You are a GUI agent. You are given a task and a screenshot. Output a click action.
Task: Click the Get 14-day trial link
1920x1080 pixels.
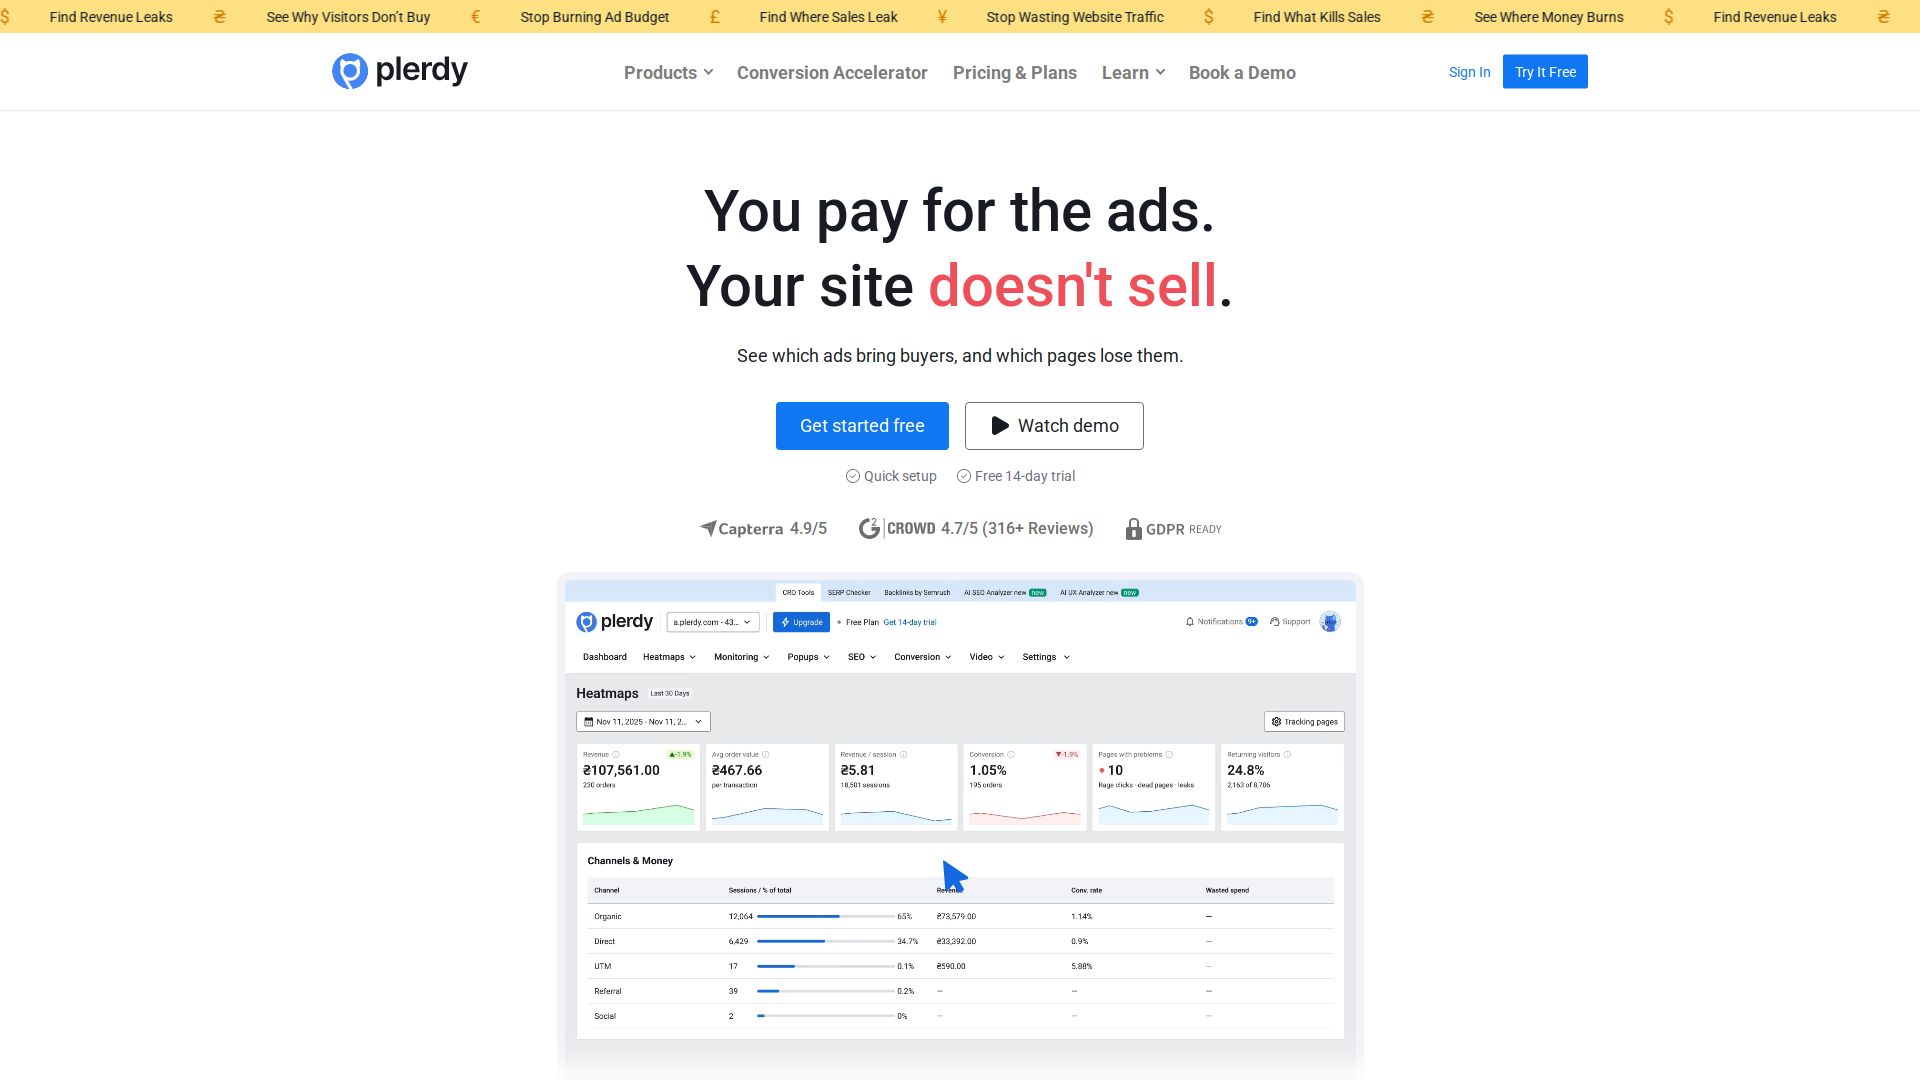910,622
